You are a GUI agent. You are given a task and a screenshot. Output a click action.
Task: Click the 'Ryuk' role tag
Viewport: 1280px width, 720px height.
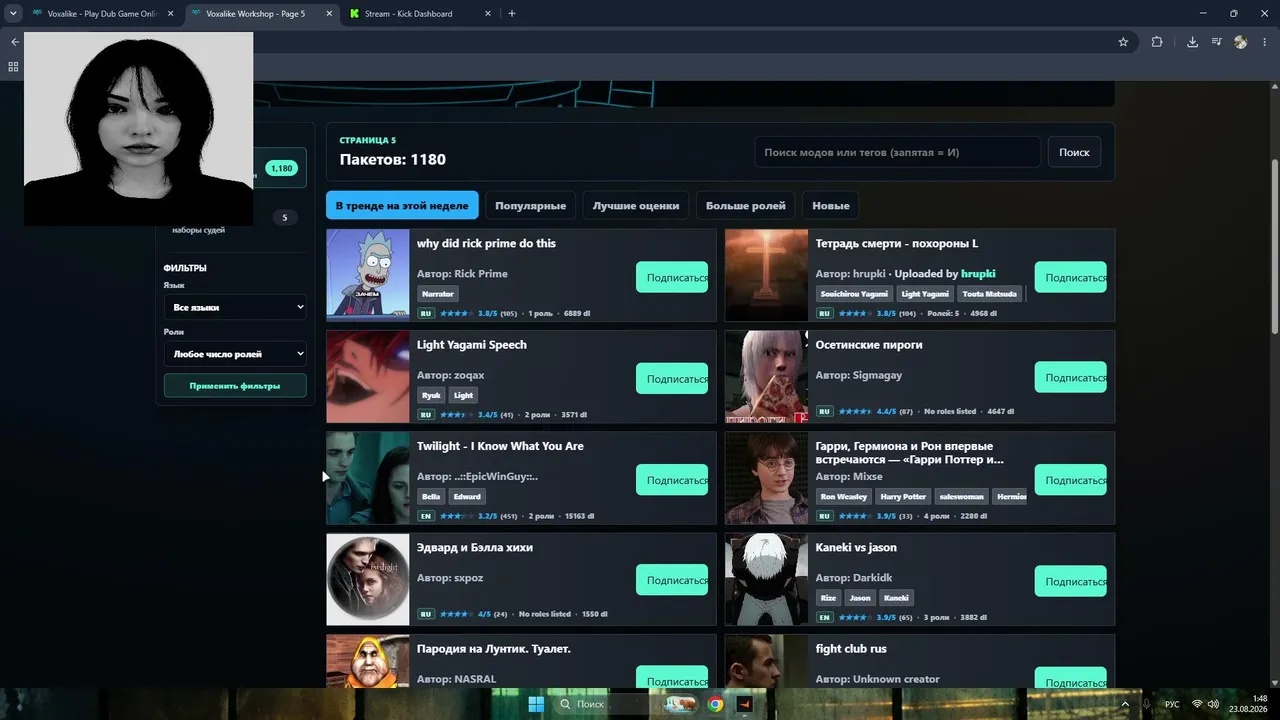tap(431, 395)
